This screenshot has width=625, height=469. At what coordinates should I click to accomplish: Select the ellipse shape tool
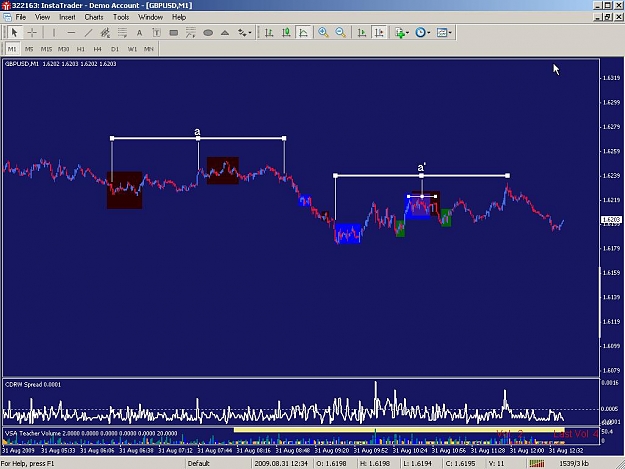(208, 33)
